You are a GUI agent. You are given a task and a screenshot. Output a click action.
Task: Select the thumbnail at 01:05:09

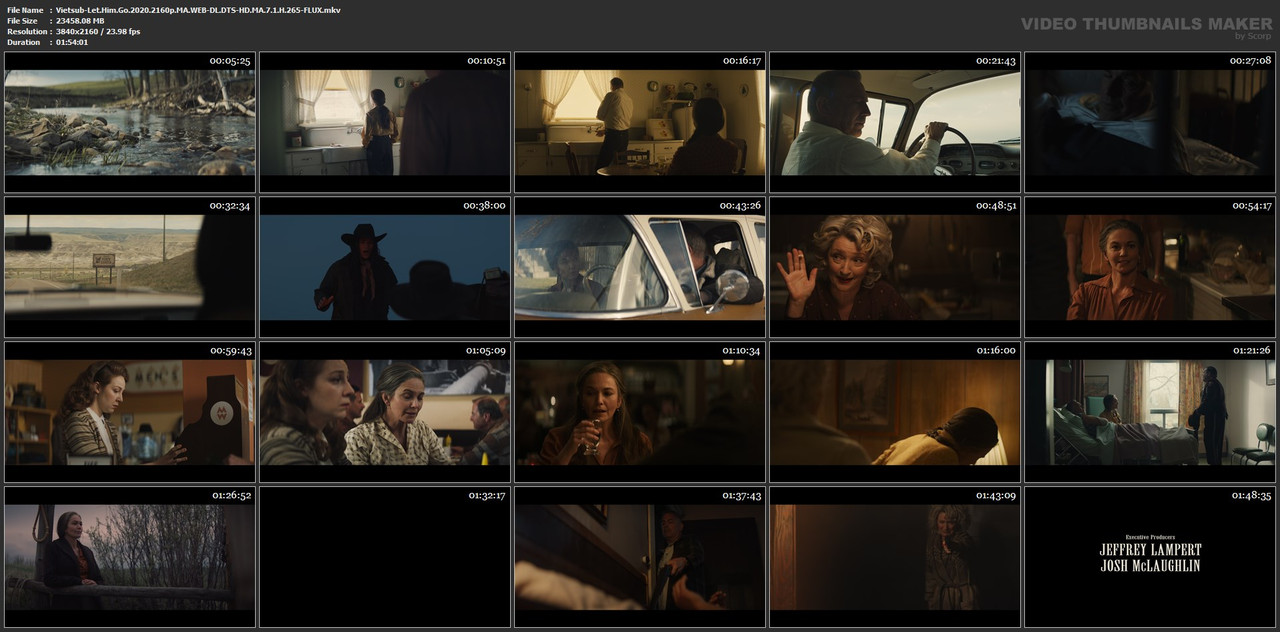tap(385, 412)
